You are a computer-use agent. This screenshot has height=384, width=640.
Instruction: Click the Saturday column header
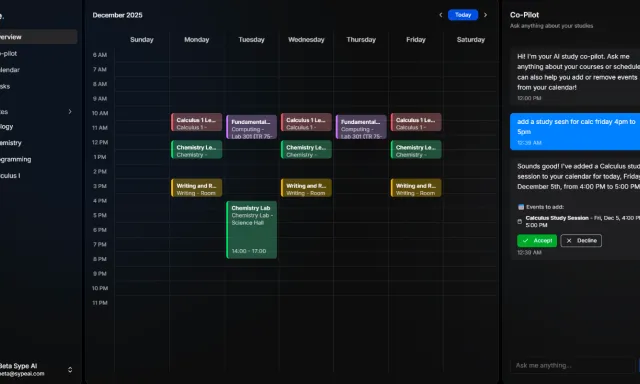(471, 40)
